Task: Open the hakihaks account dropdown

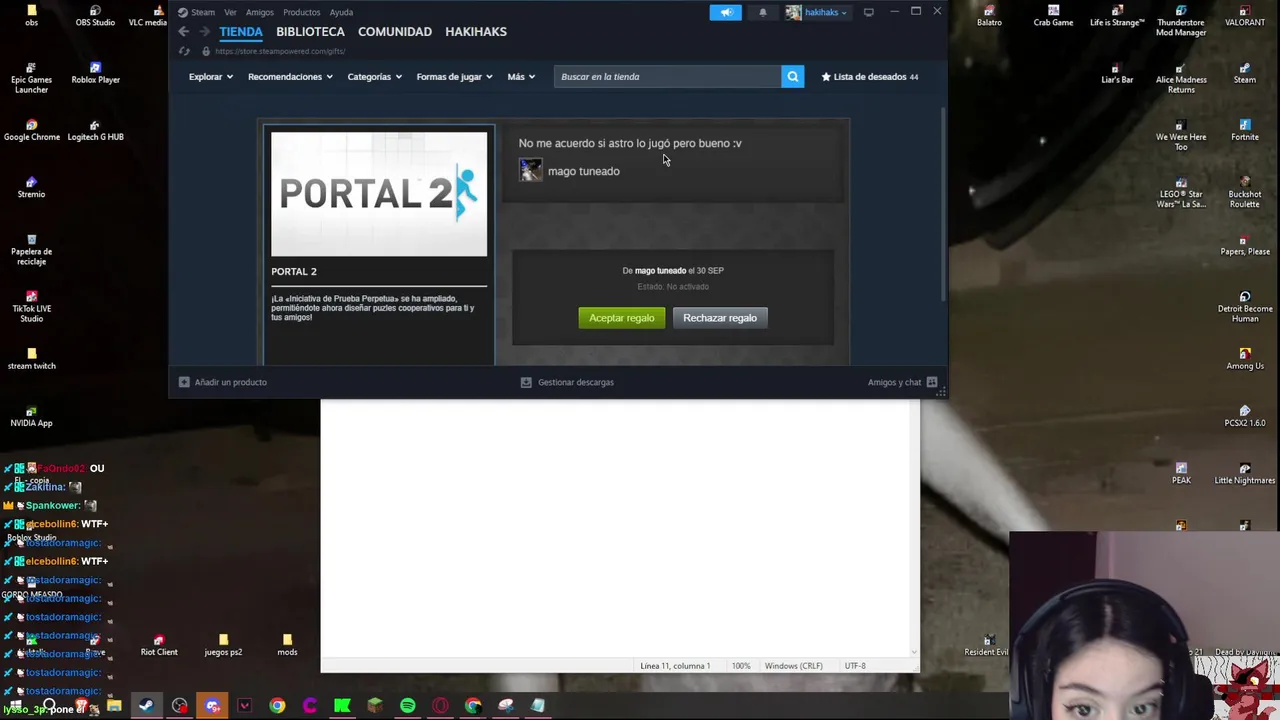Action: [817, 12]
